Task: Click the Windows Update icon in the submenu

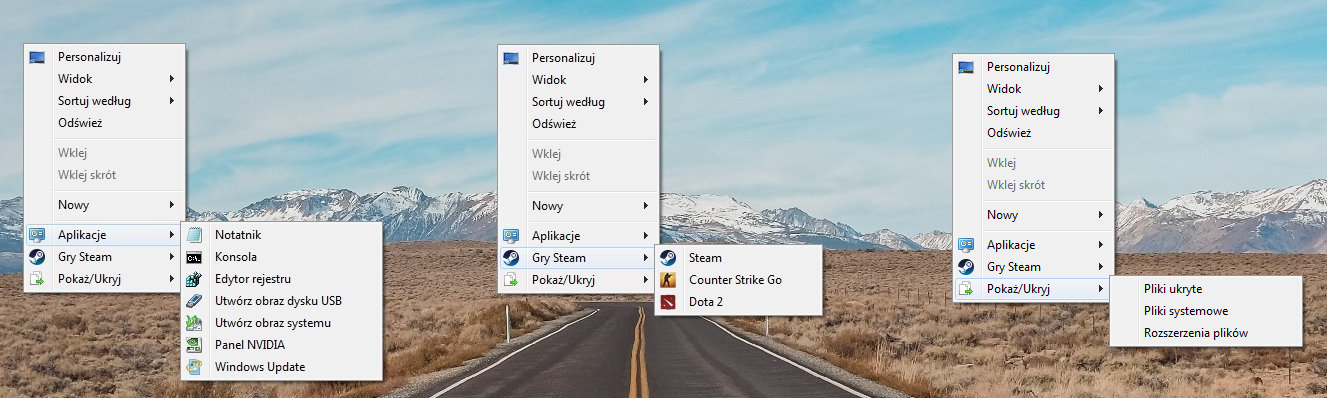Action: (x=194, y=367)
